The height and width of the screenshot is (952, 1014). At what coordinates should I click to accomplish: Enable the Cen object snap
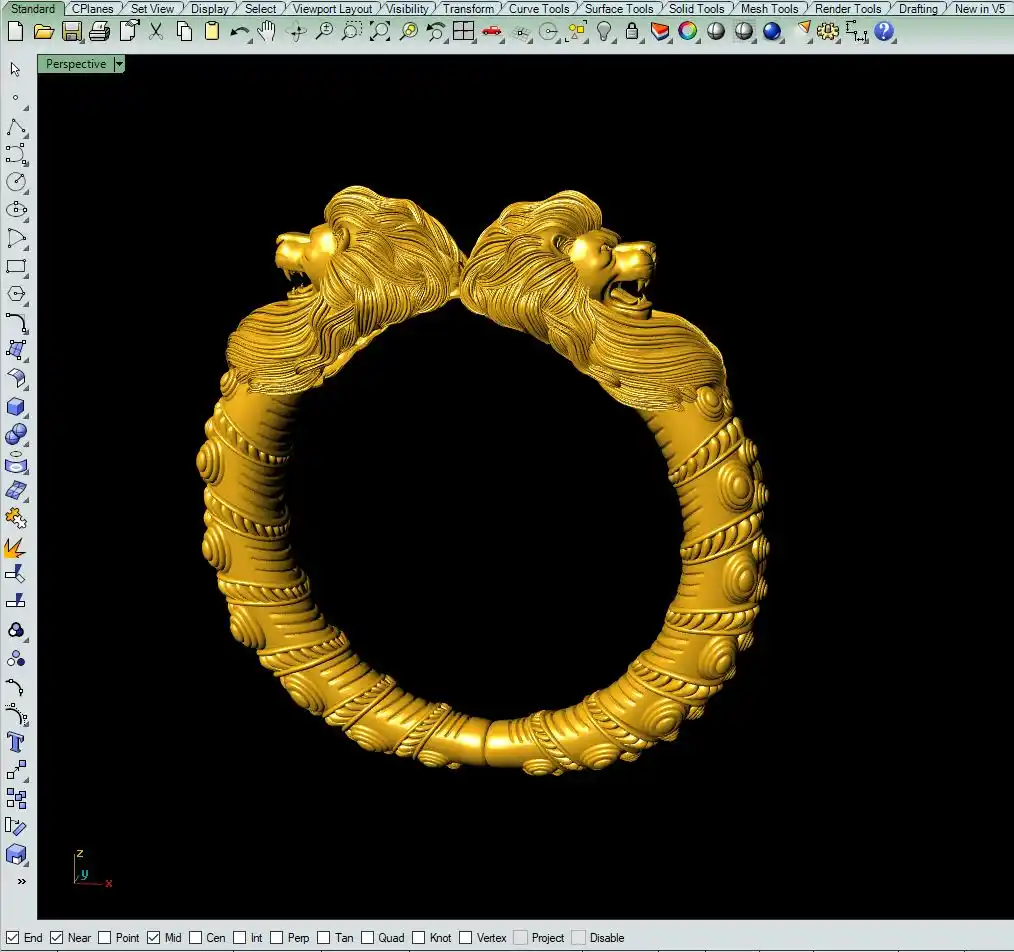(195, 938)
